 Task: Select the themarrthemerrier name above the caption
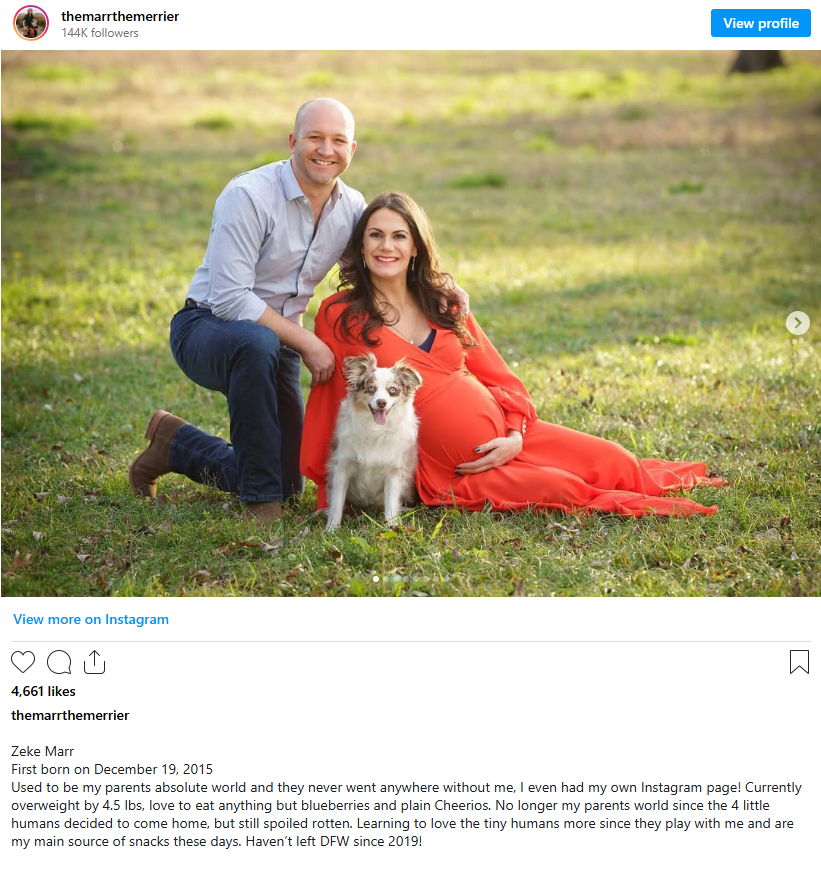70,715
